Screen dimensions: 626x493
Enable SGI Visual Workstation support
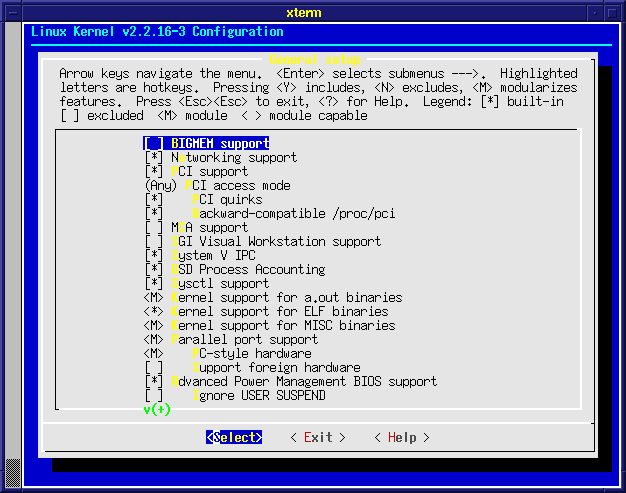(153, 242)
